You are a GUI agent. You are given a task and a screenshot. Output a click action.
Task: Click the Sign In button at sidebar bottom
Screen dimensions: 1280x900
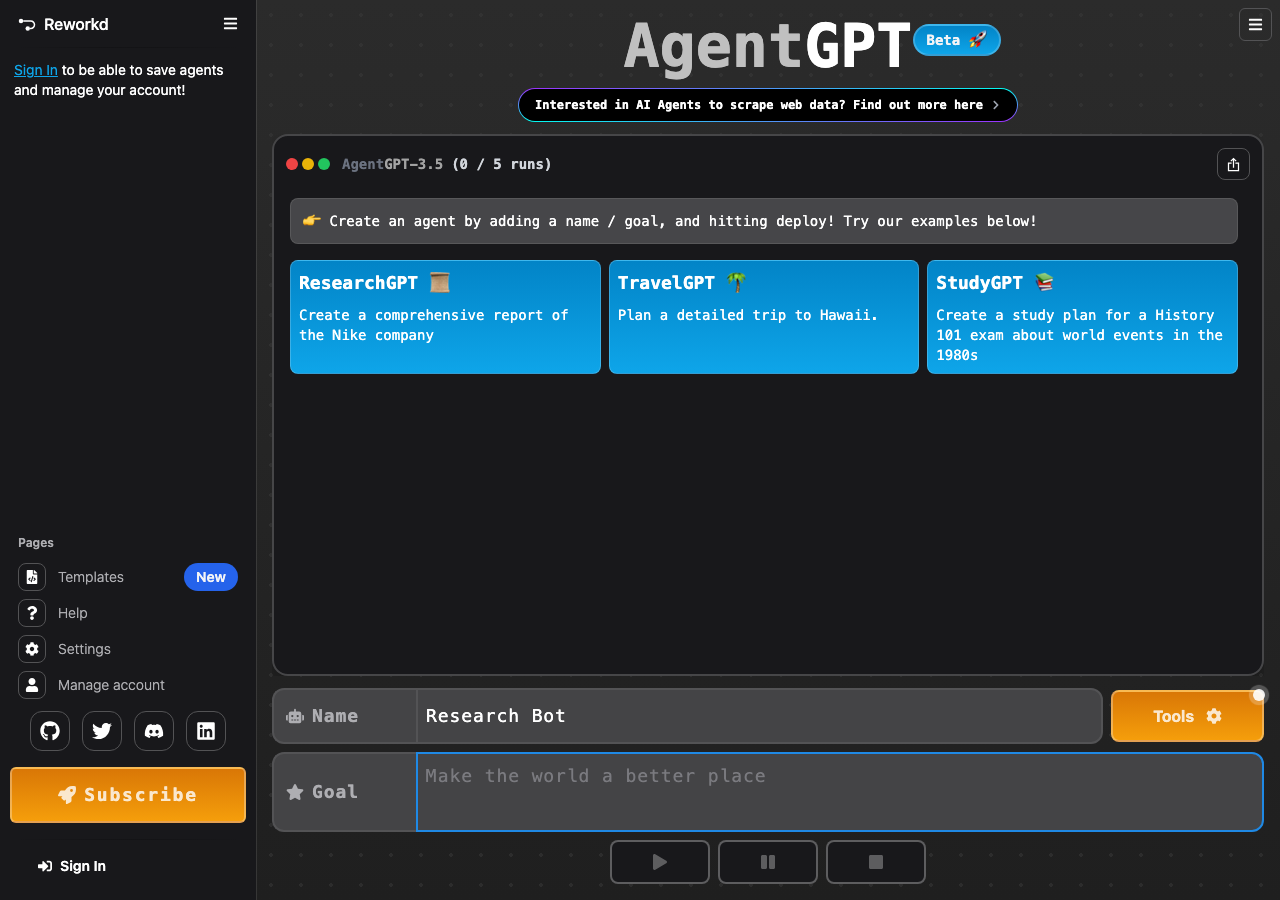[x=72, y=866]
